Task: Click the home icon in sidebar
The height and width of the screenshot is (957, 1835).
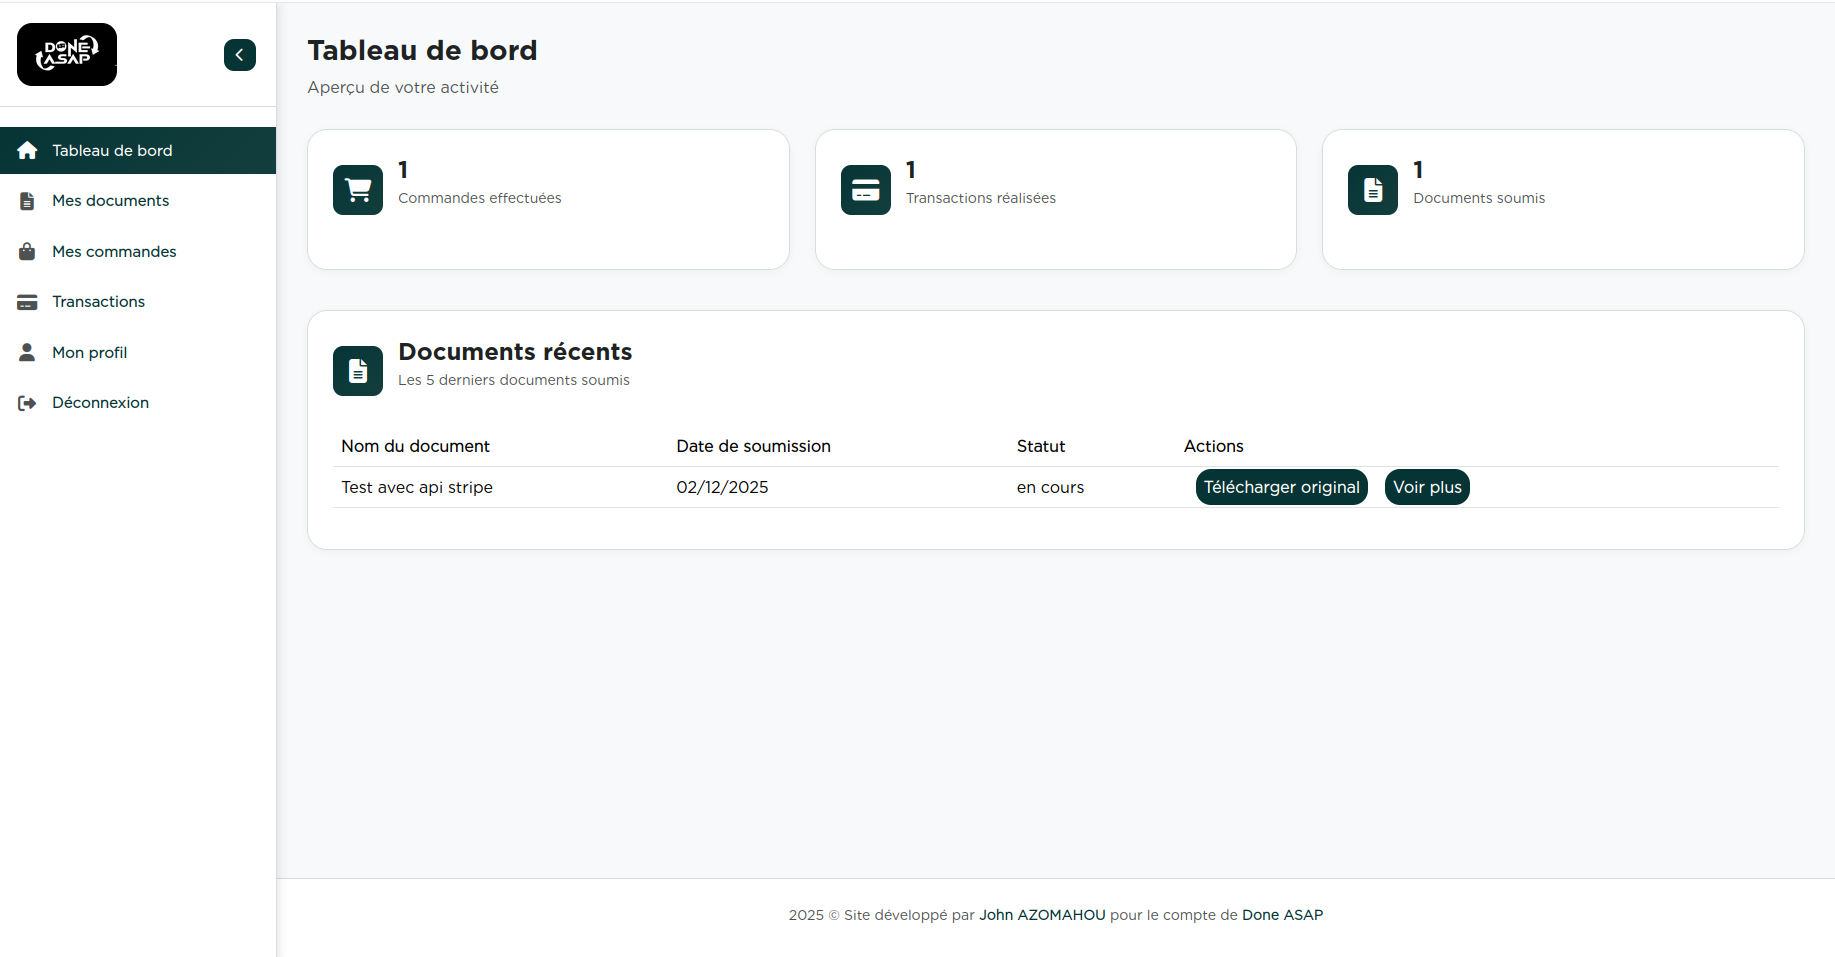Action: pyautogui.click(x=27, y=151)
